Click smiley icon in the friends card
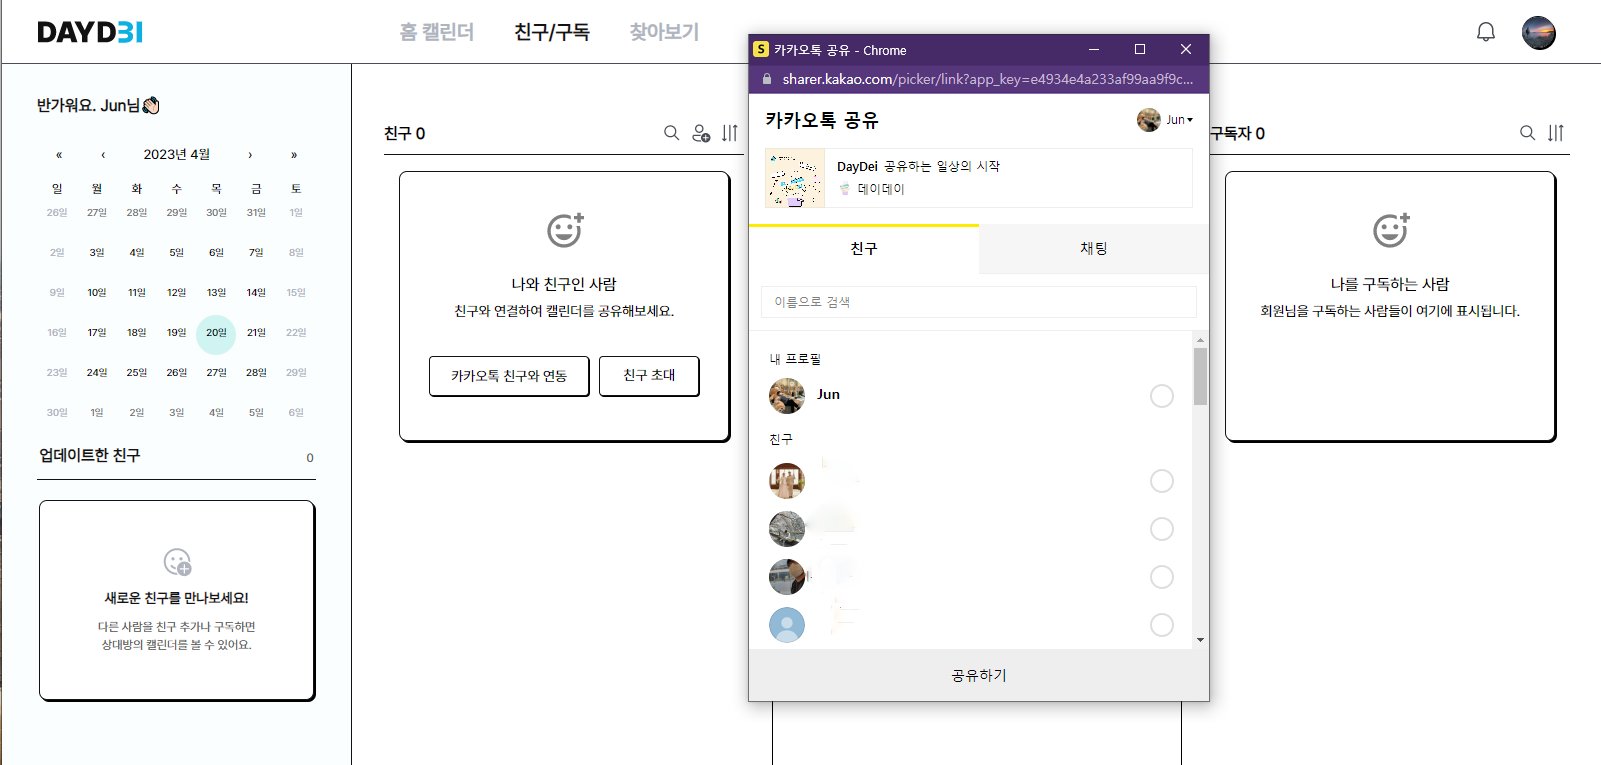 point(565,230)
